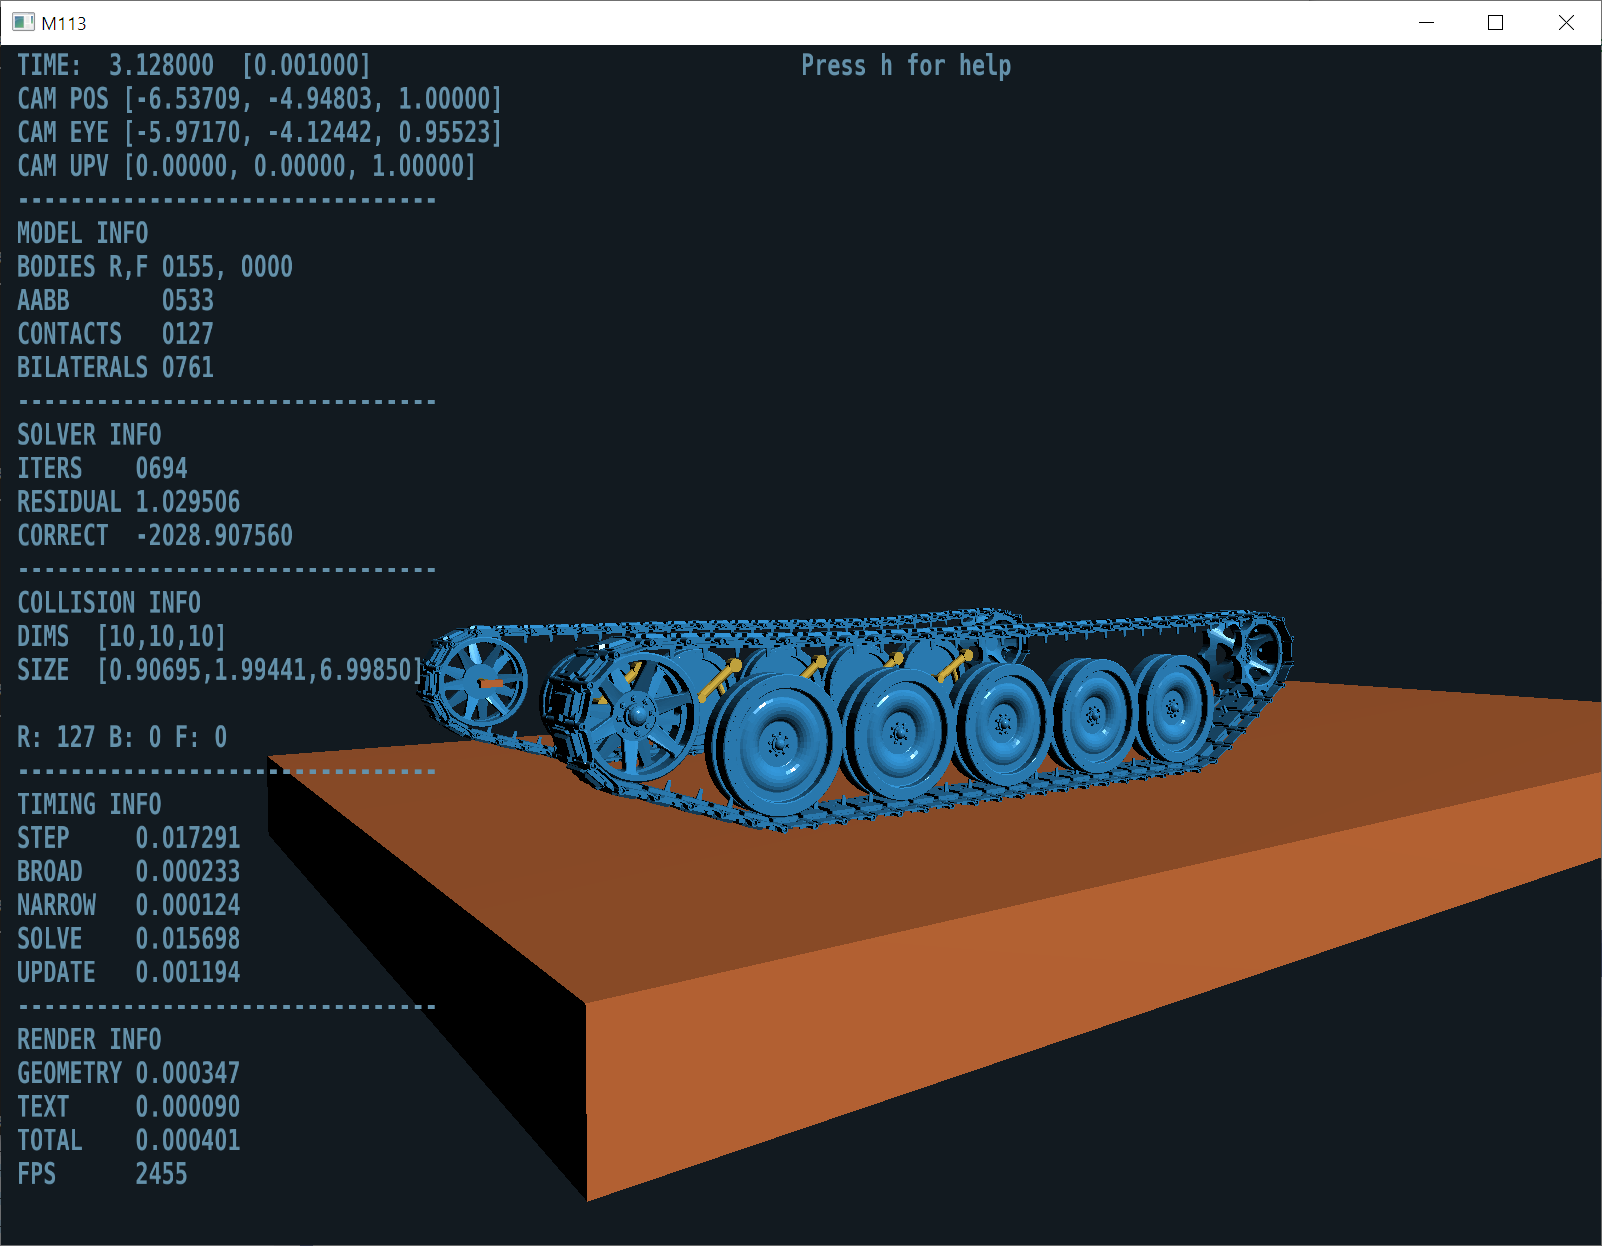The image size is (1602, 1246).
Task: Click the GEOMETRY 0.000347 line
Action: (129, 1074)
